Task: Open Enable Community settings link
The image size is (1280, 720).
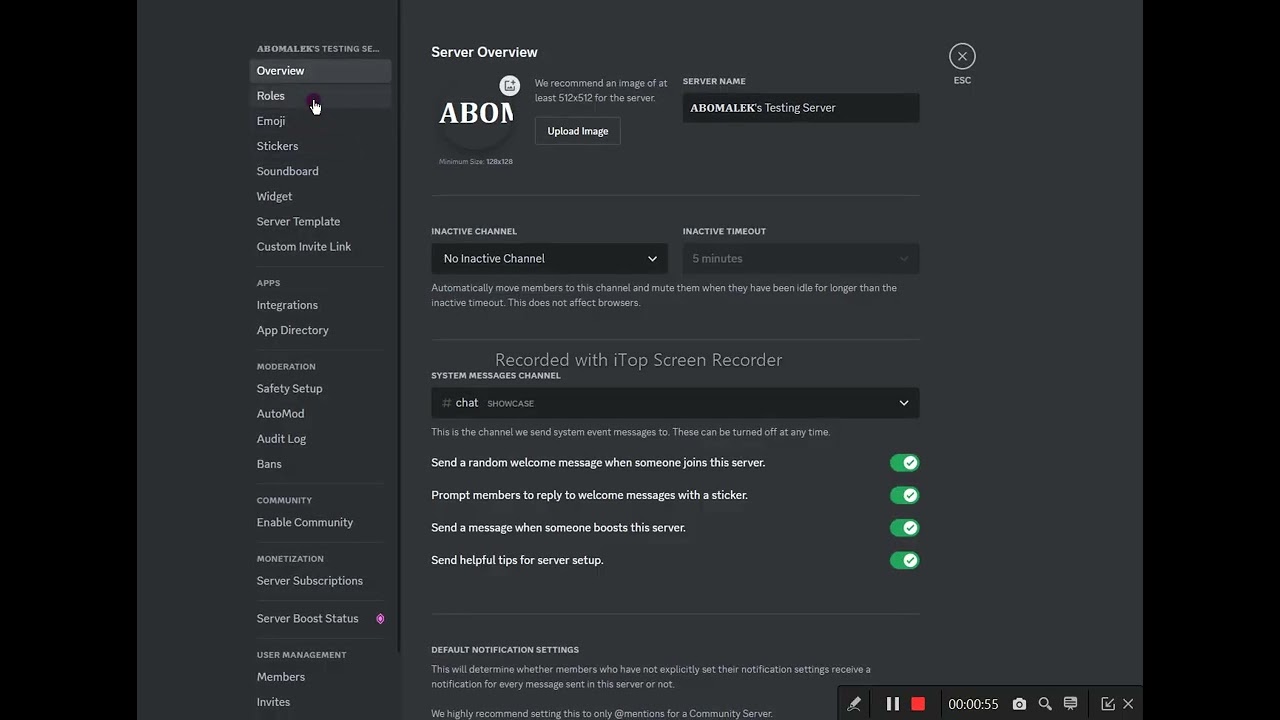Action: [x=304, y=522]
